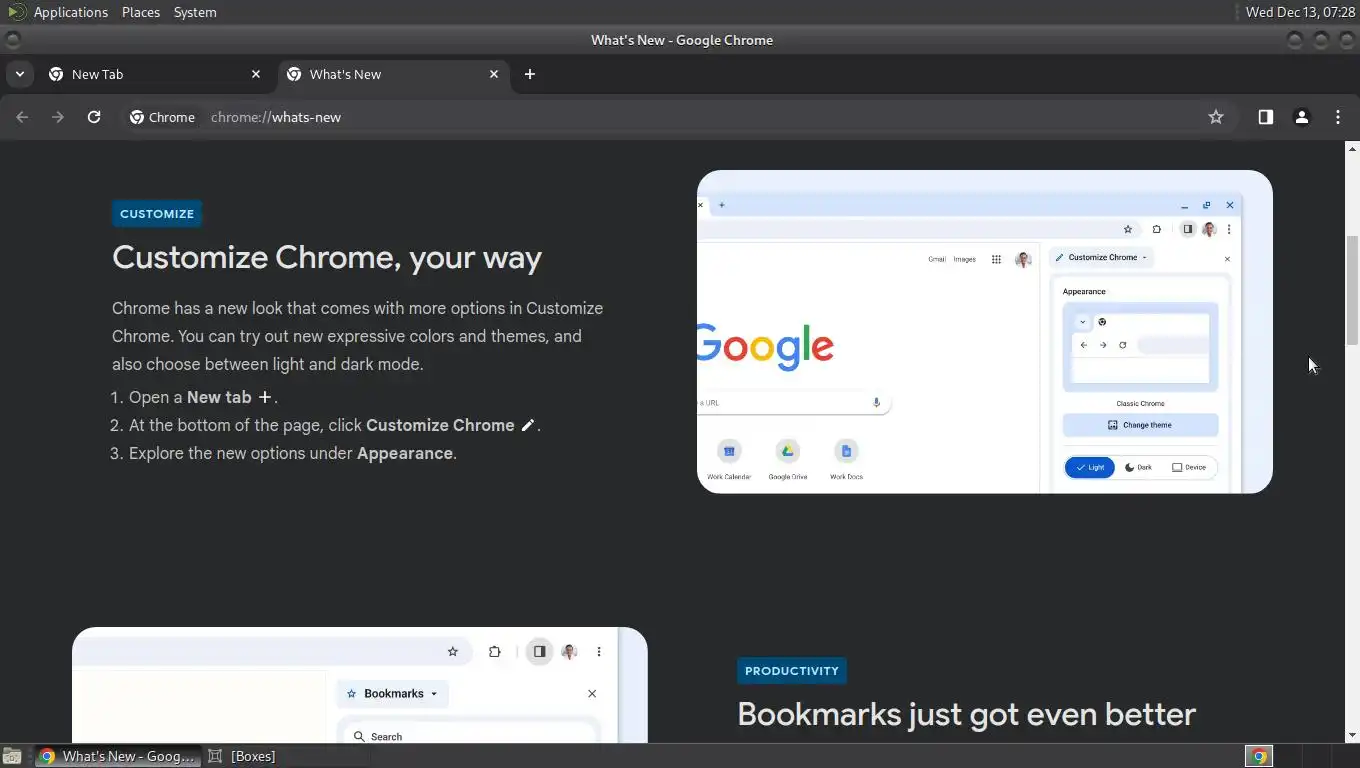Click the CUSTOMIZE category badge

157,214
